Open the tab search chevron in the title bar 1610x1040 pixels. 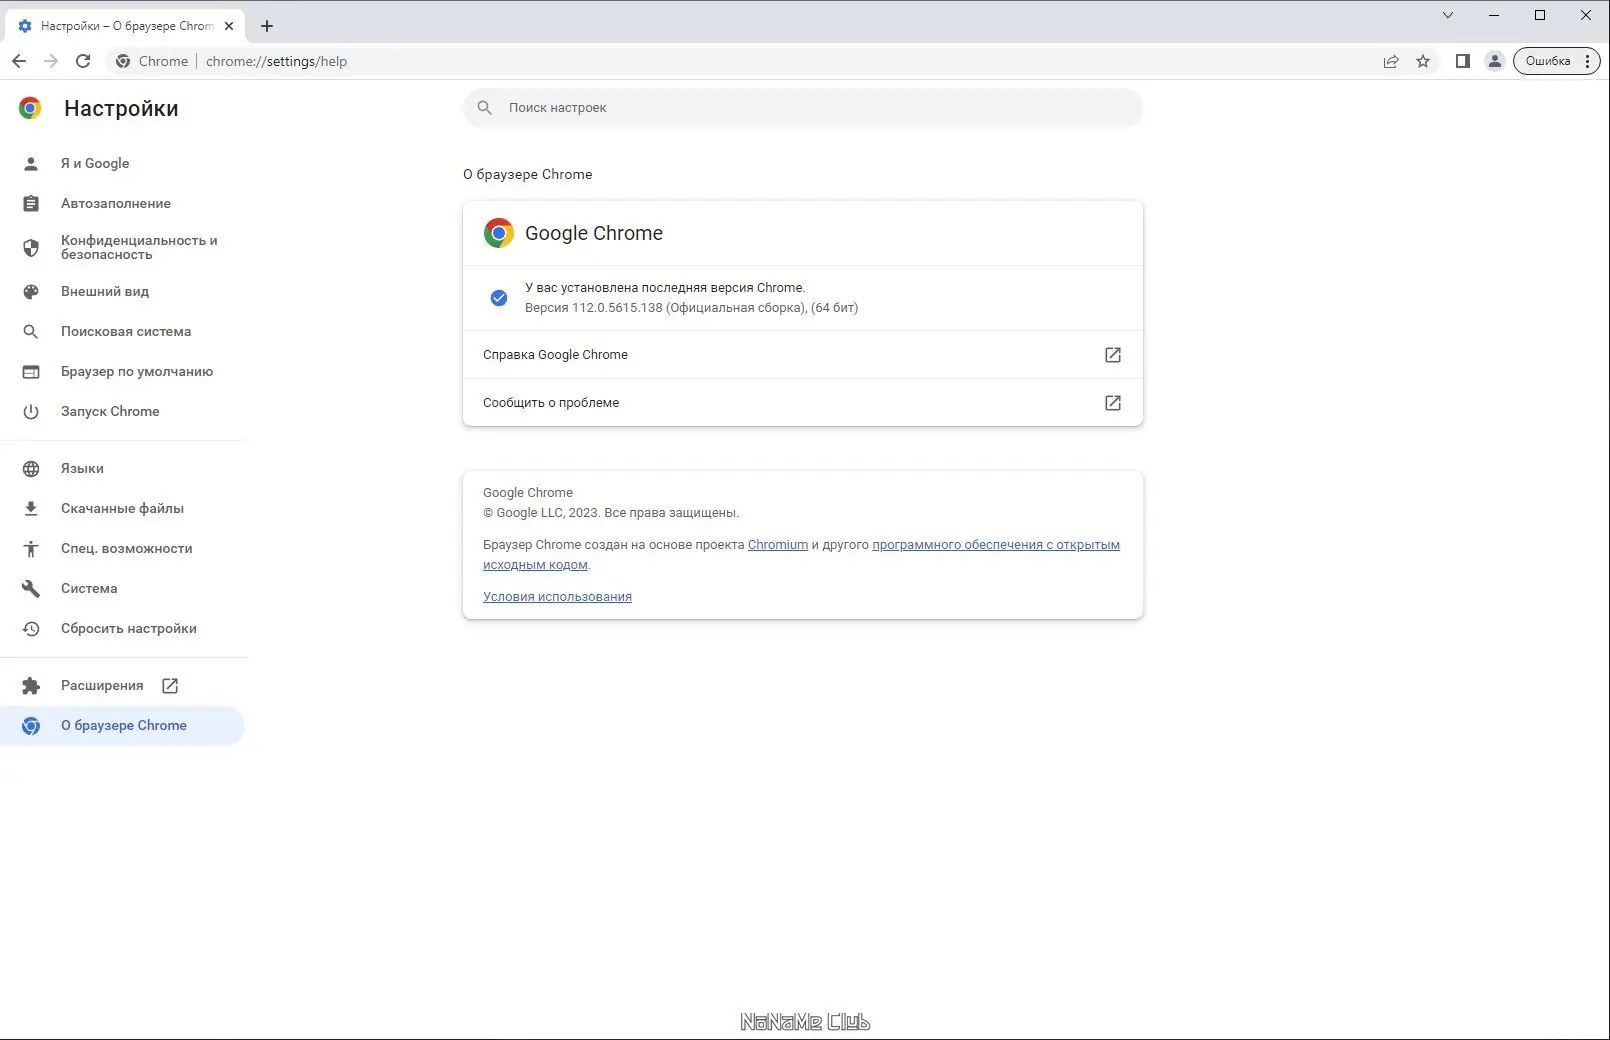[1448, 15]
